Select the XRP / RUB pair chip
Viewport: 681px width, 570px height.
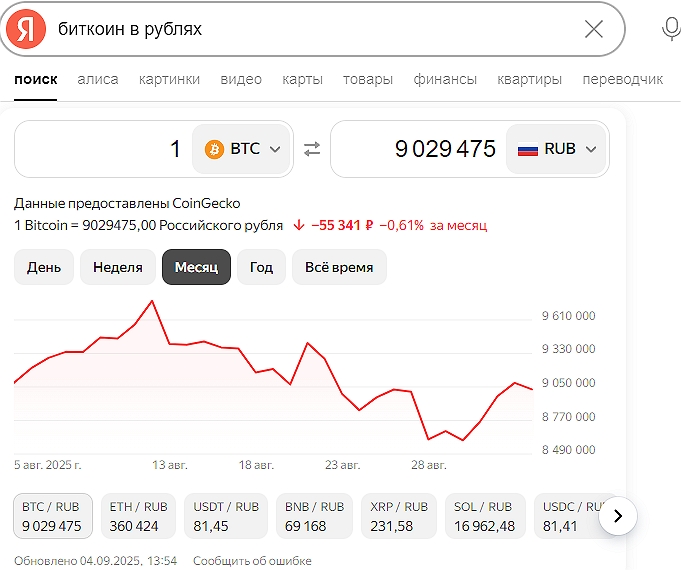(x=399, y=516)
